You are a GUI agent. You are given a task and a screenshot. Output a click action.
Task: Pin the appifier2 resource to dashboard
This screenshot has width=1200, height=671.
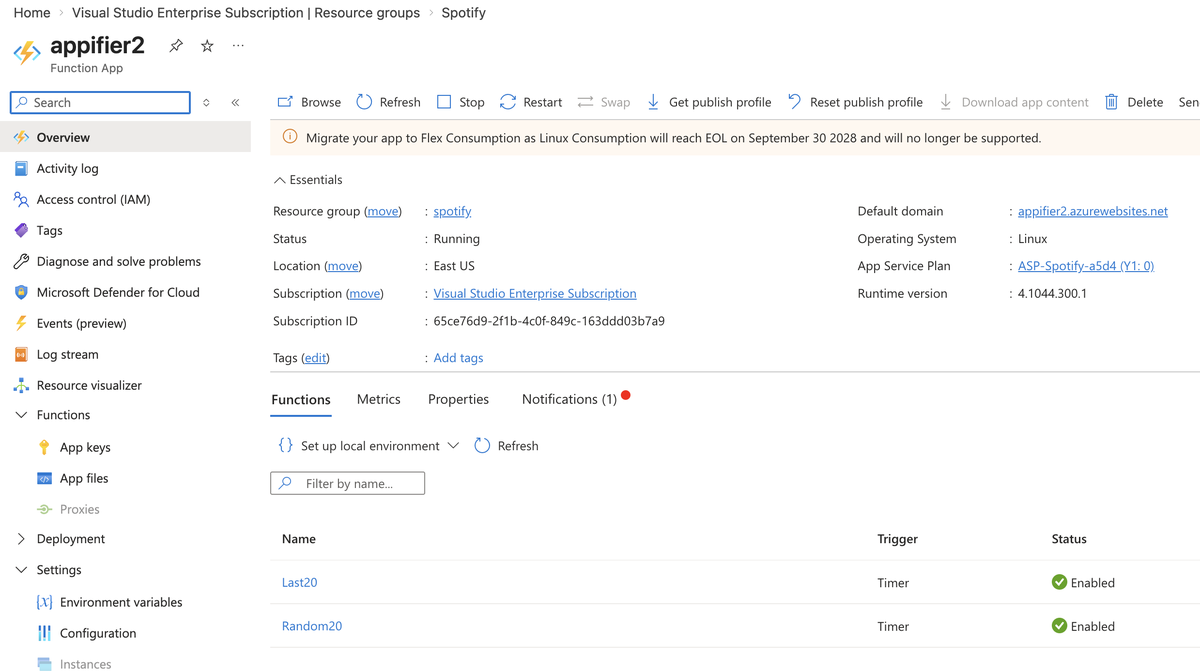click(x=176, y=46)
